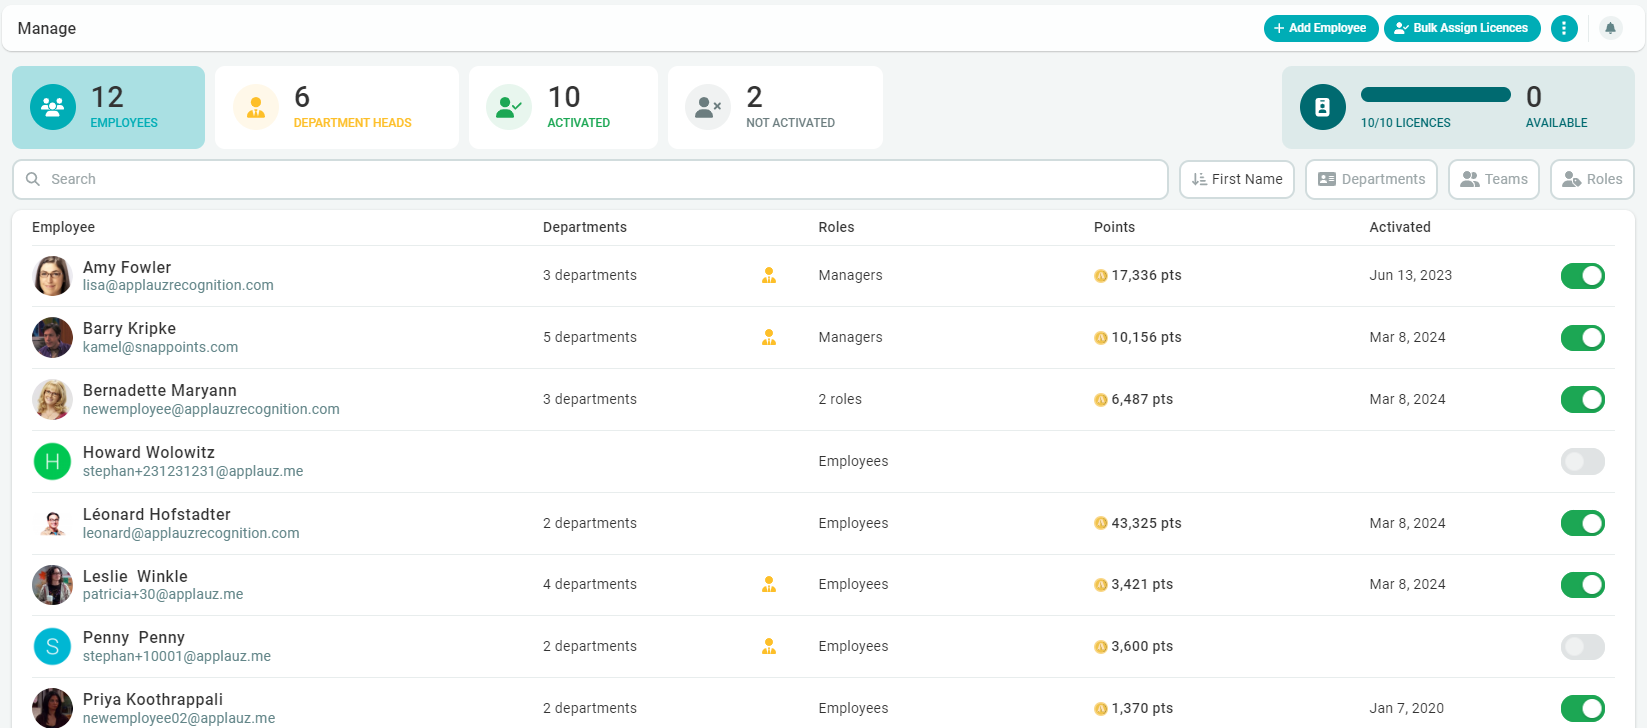Click the Bulk Assign Licences button

click(x=1461, y=28)
